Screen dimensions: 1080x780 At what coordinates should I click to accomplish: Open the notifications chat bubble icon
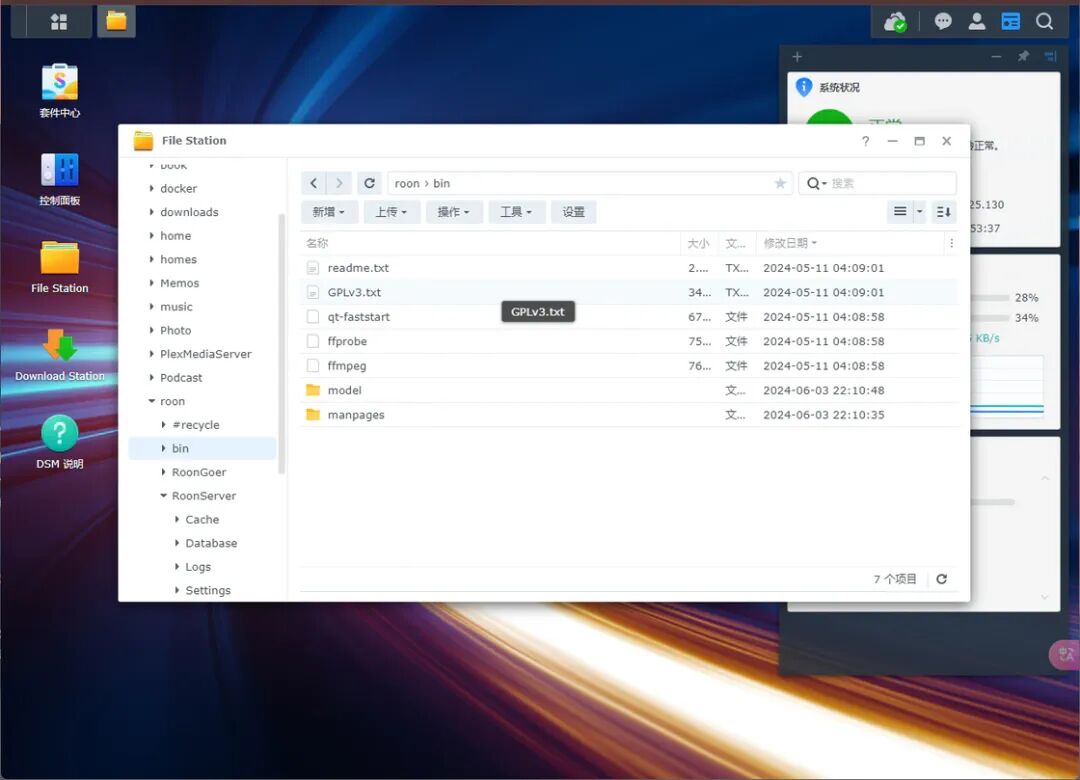click(x=943, y=22)
